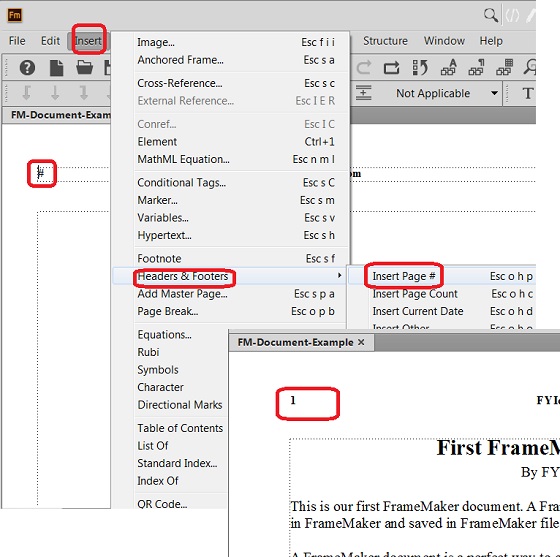Open the File menu

tap(17, 41)
